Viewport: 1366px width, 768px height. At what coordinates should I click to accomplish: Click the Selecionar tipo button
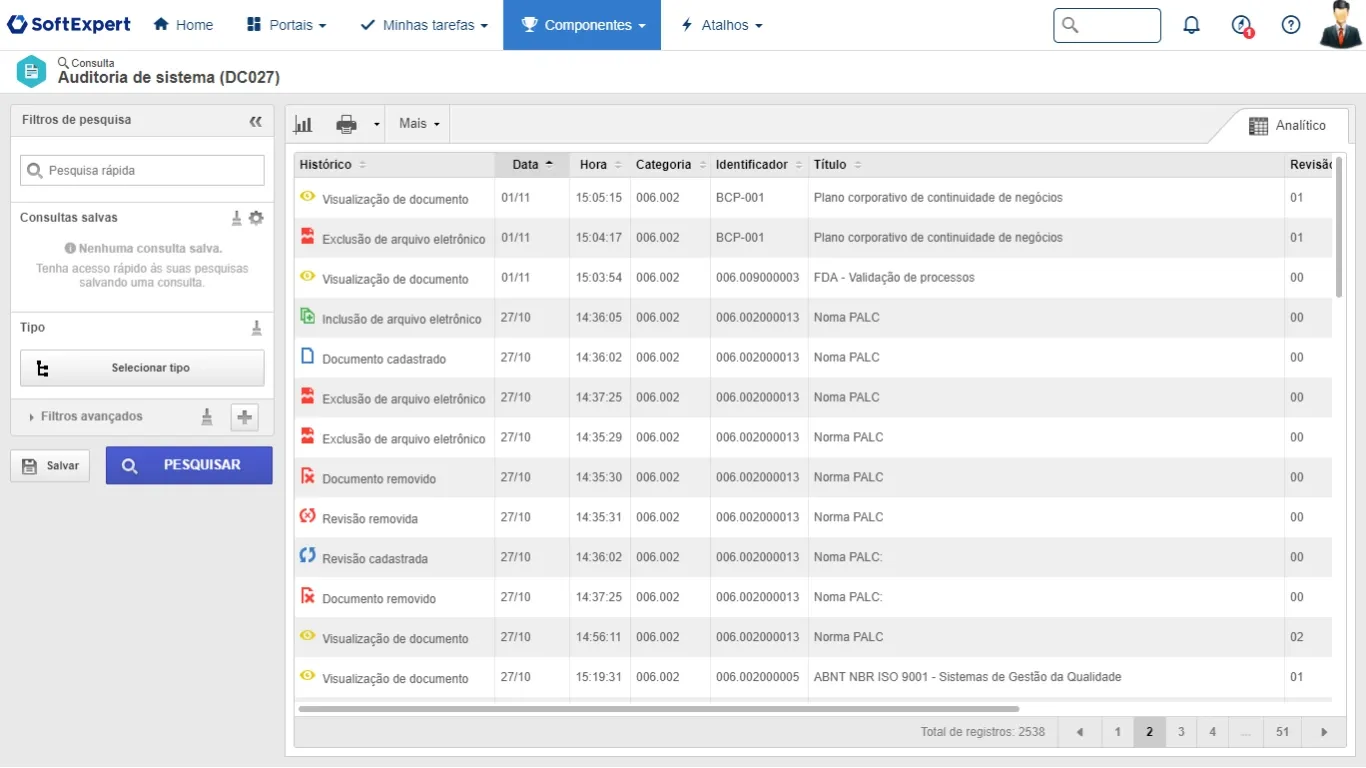(142, 368)
